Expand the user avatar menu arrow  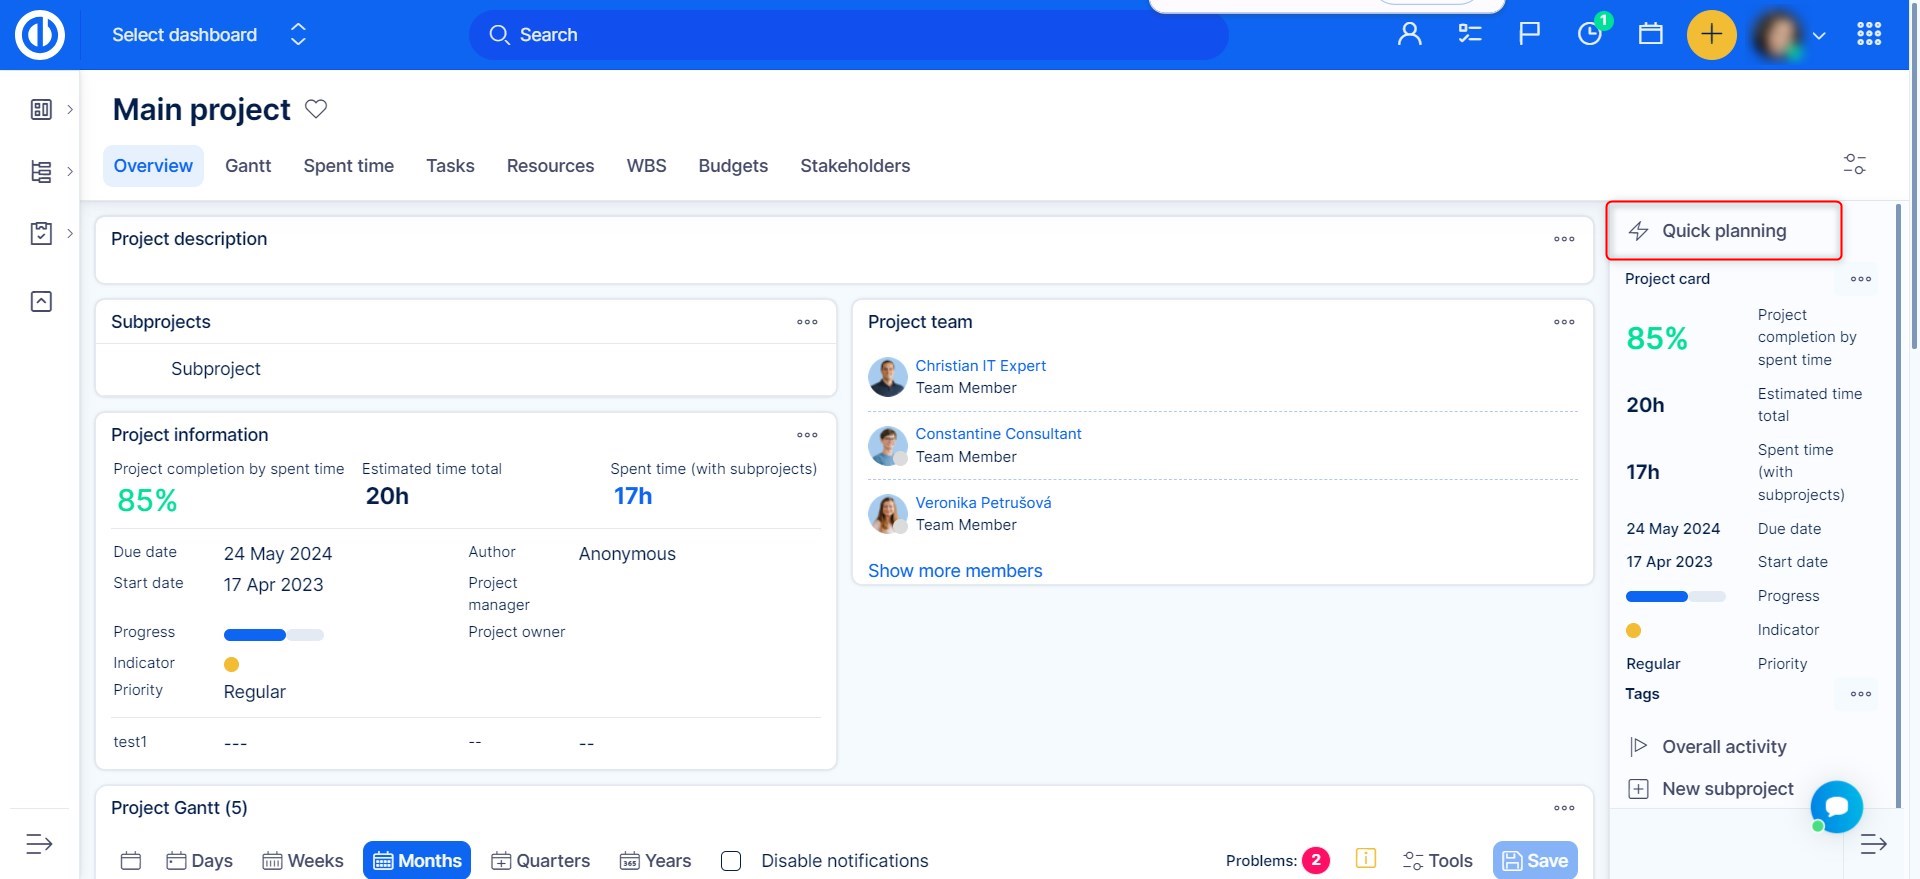click(x=1819, y=36)
